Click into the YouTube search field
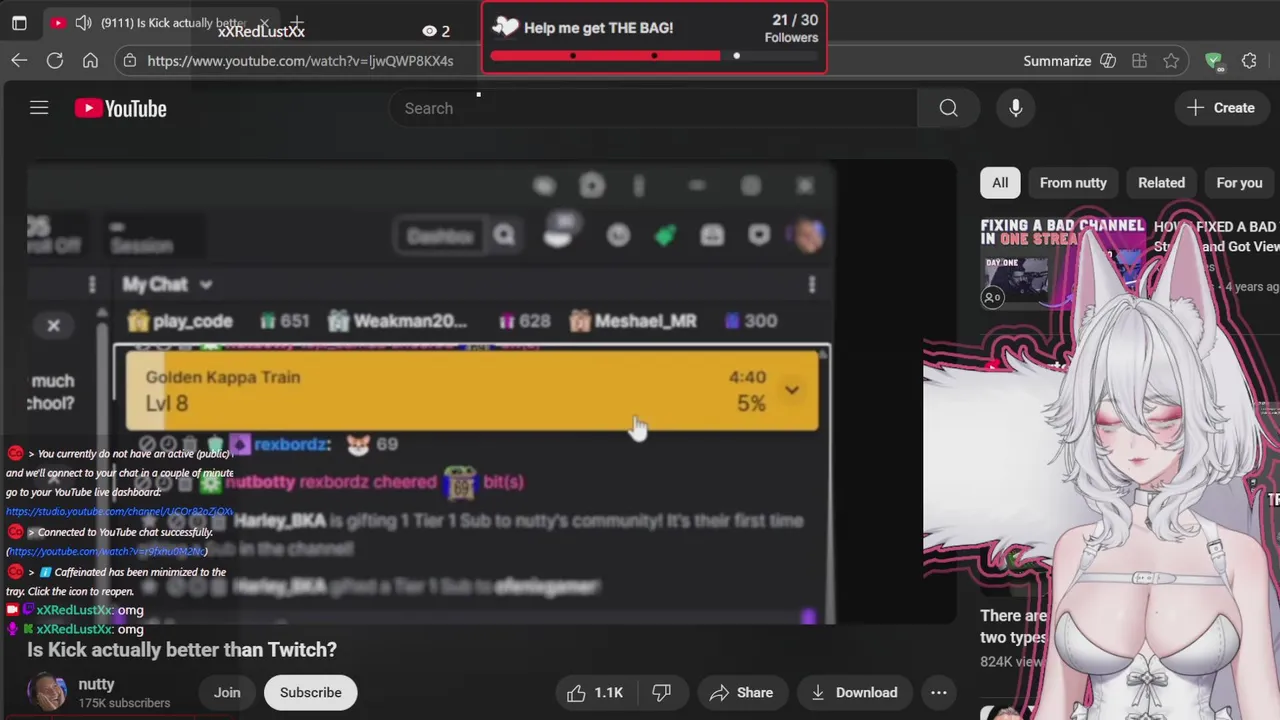The image size is (1280, 720). 653,108
